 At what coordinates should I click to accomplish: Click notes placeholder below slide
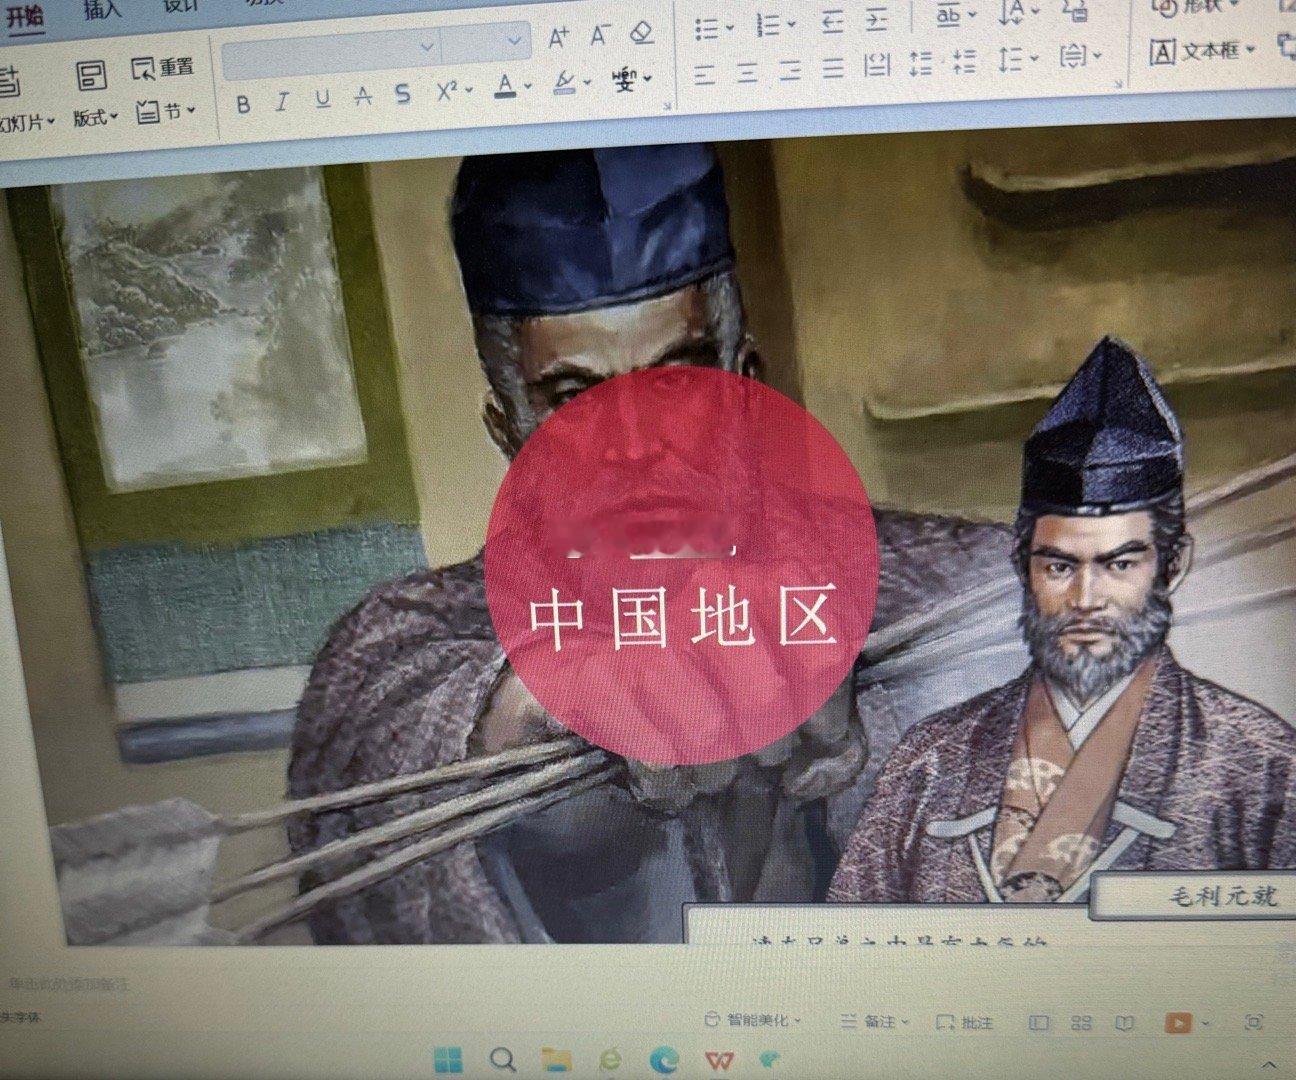[70, 984]
